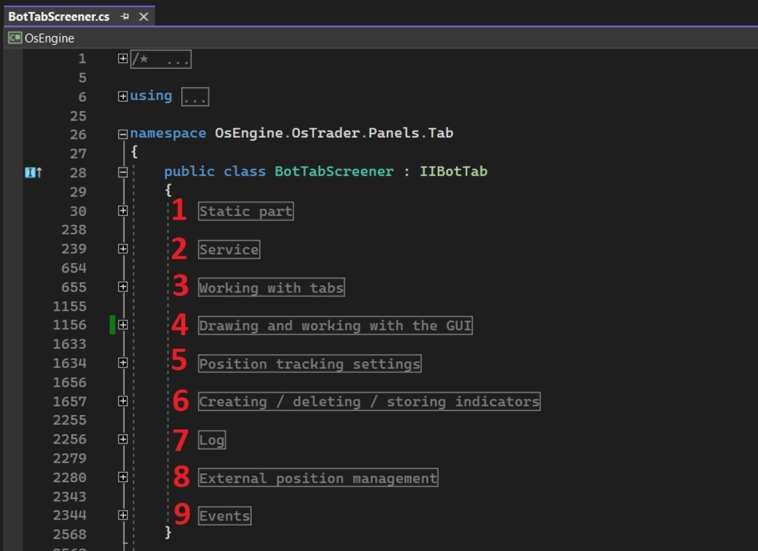Expand the Working with tabs region
Viewport: 758px width, 551px height.
(x=123, y=287)
